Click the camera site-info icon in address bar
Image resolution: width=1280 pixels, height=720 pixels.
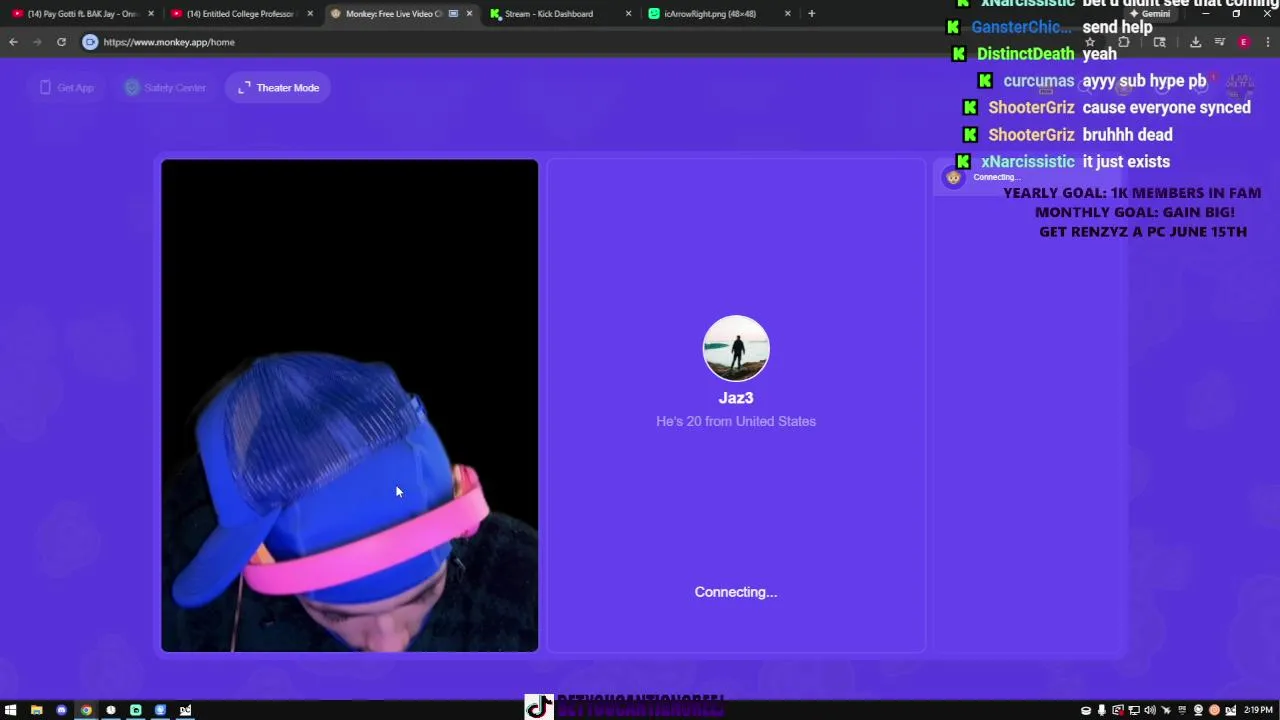click(x=90, y=42)
